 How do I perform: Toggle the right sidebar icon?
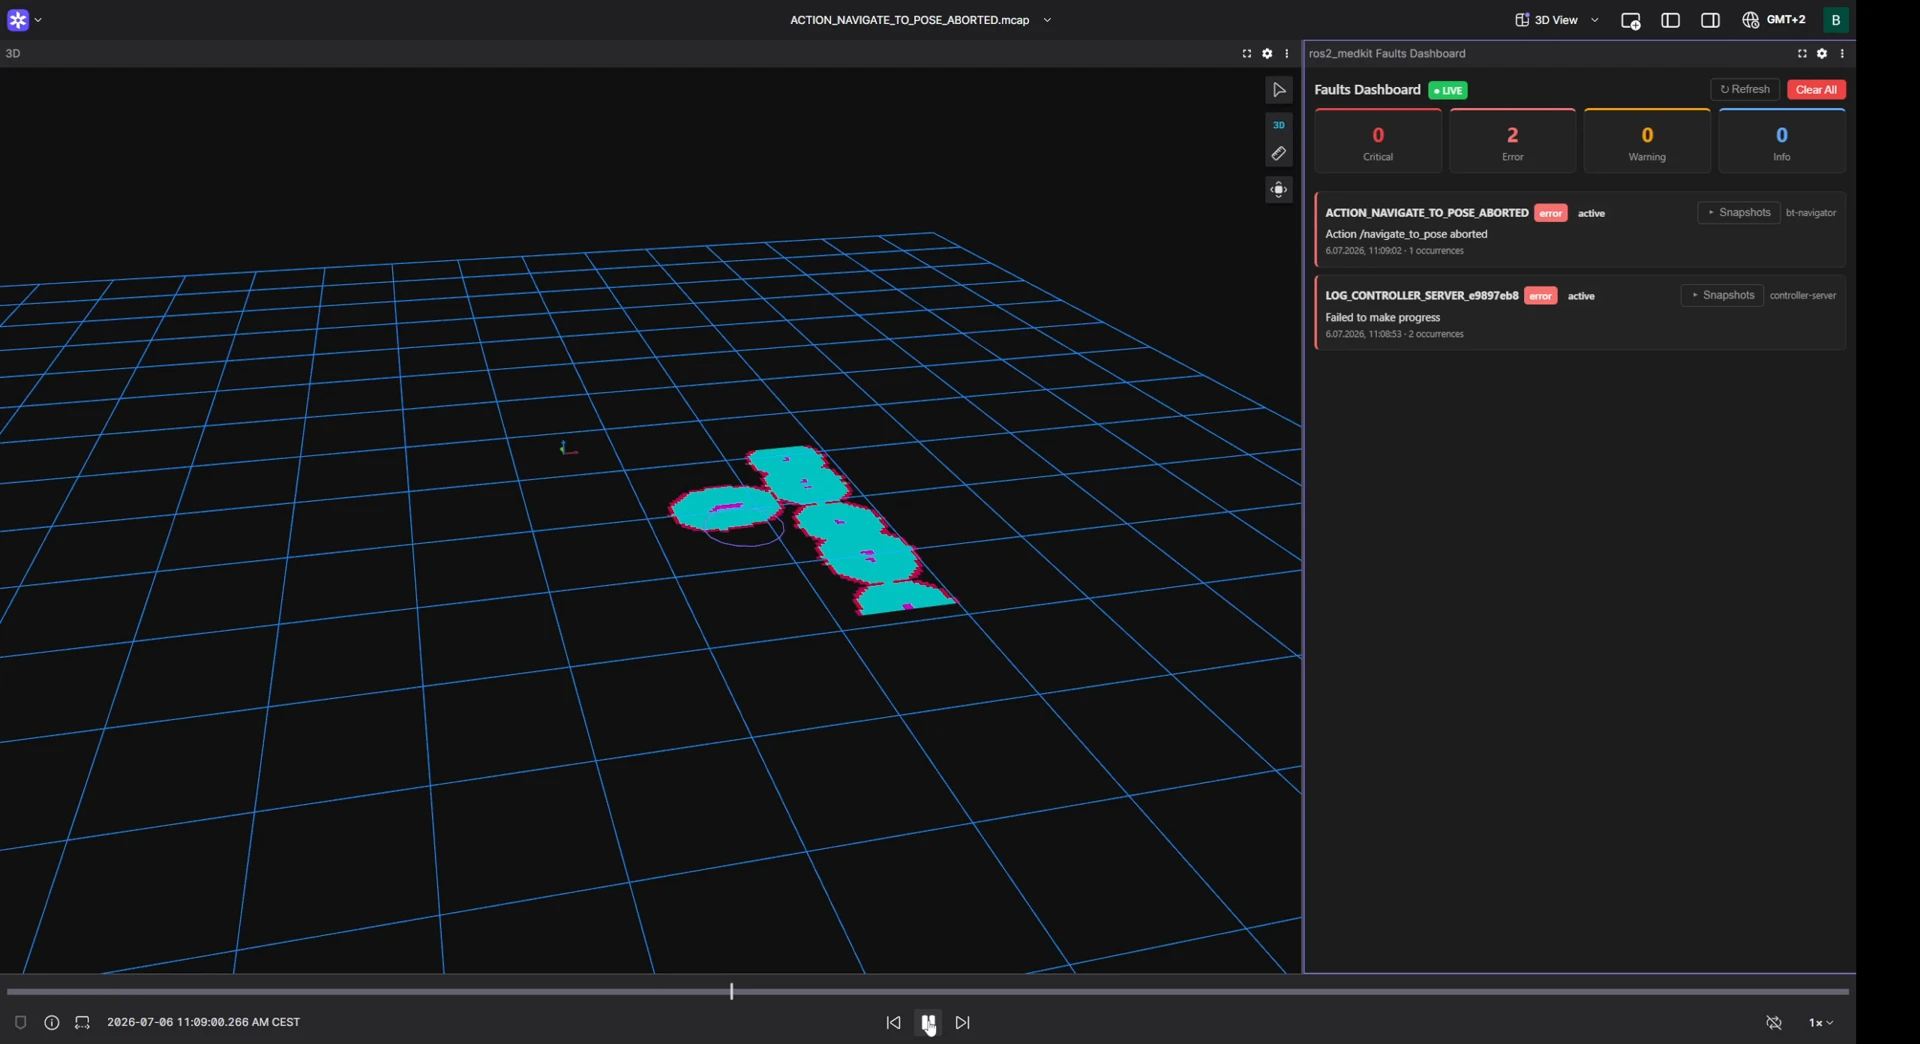(1710, 20)
